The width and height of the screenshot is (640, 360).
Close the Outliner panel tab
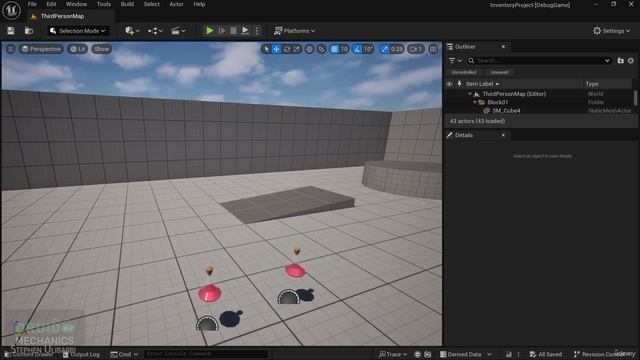[503, 47]
